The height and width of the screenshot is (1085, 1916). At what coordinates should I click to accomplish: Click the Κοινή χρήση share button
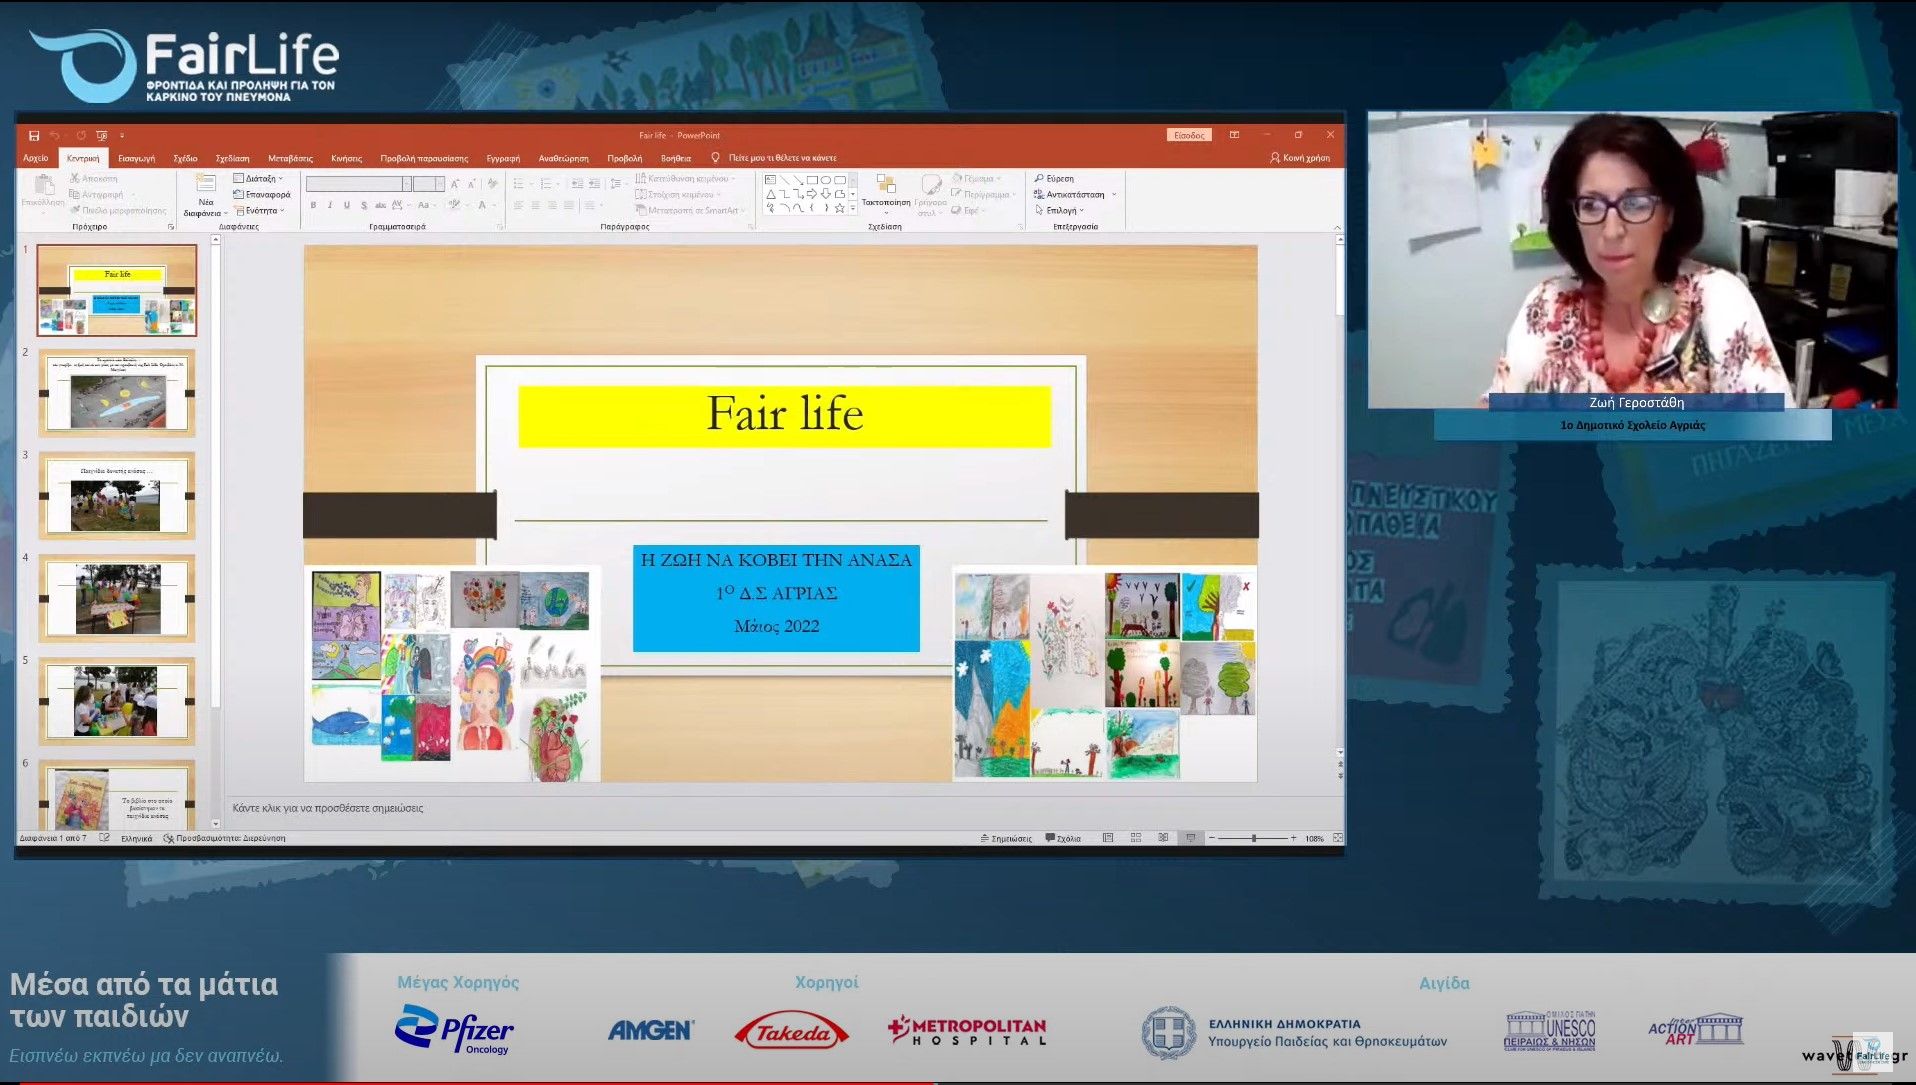coord(1300,158)
